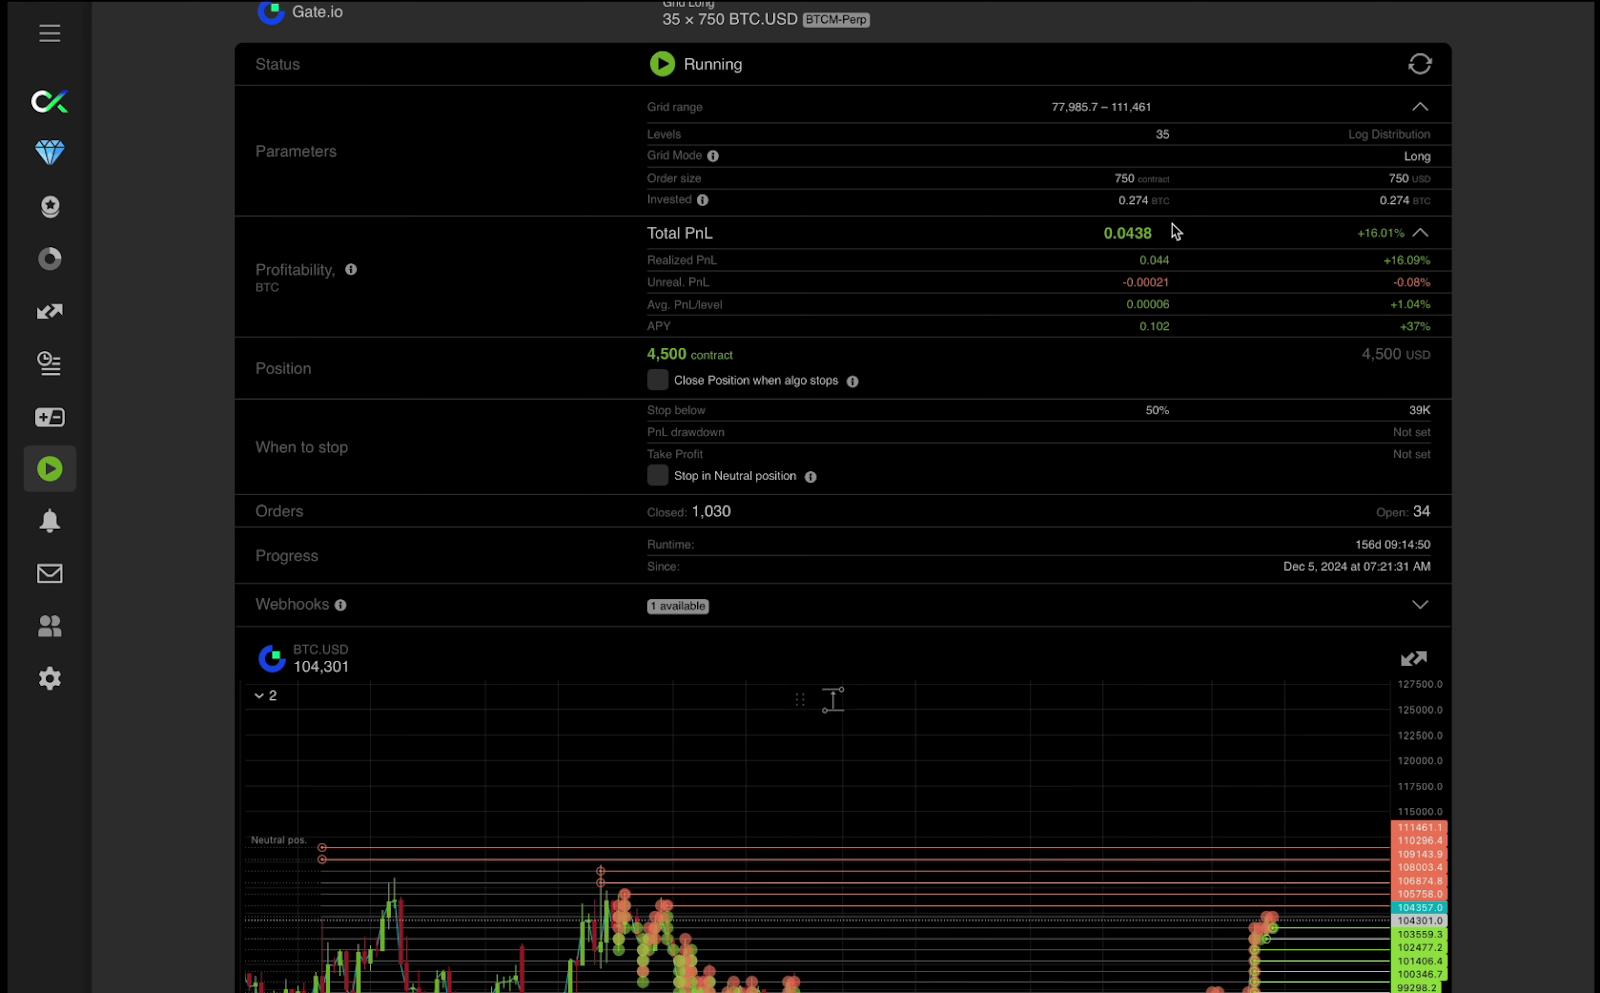Open the sidebar hamburger menu
The image size is (1600, 993).
tap(49, 32)
